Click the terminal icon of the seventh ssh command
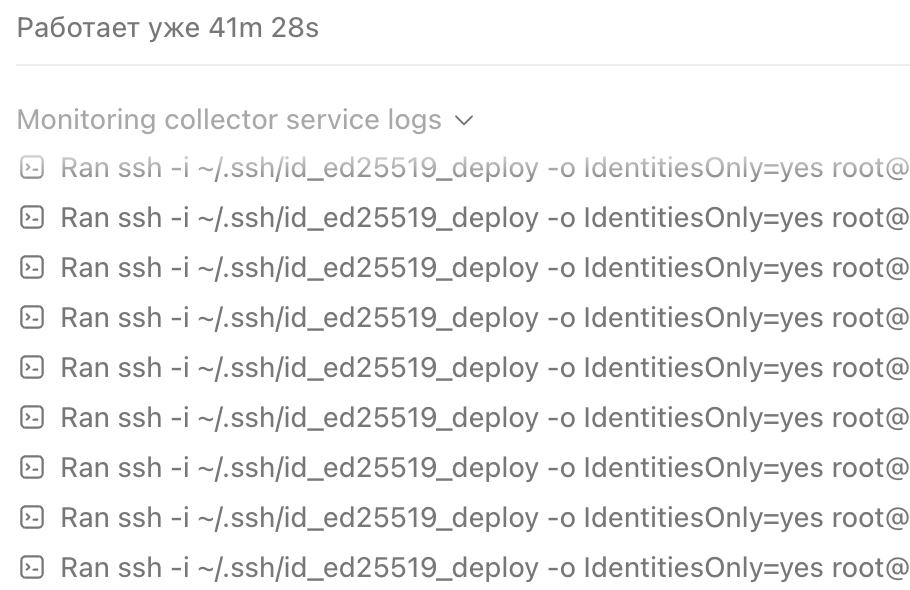This screenshot has height=590, width=910. tap(32, 467)
